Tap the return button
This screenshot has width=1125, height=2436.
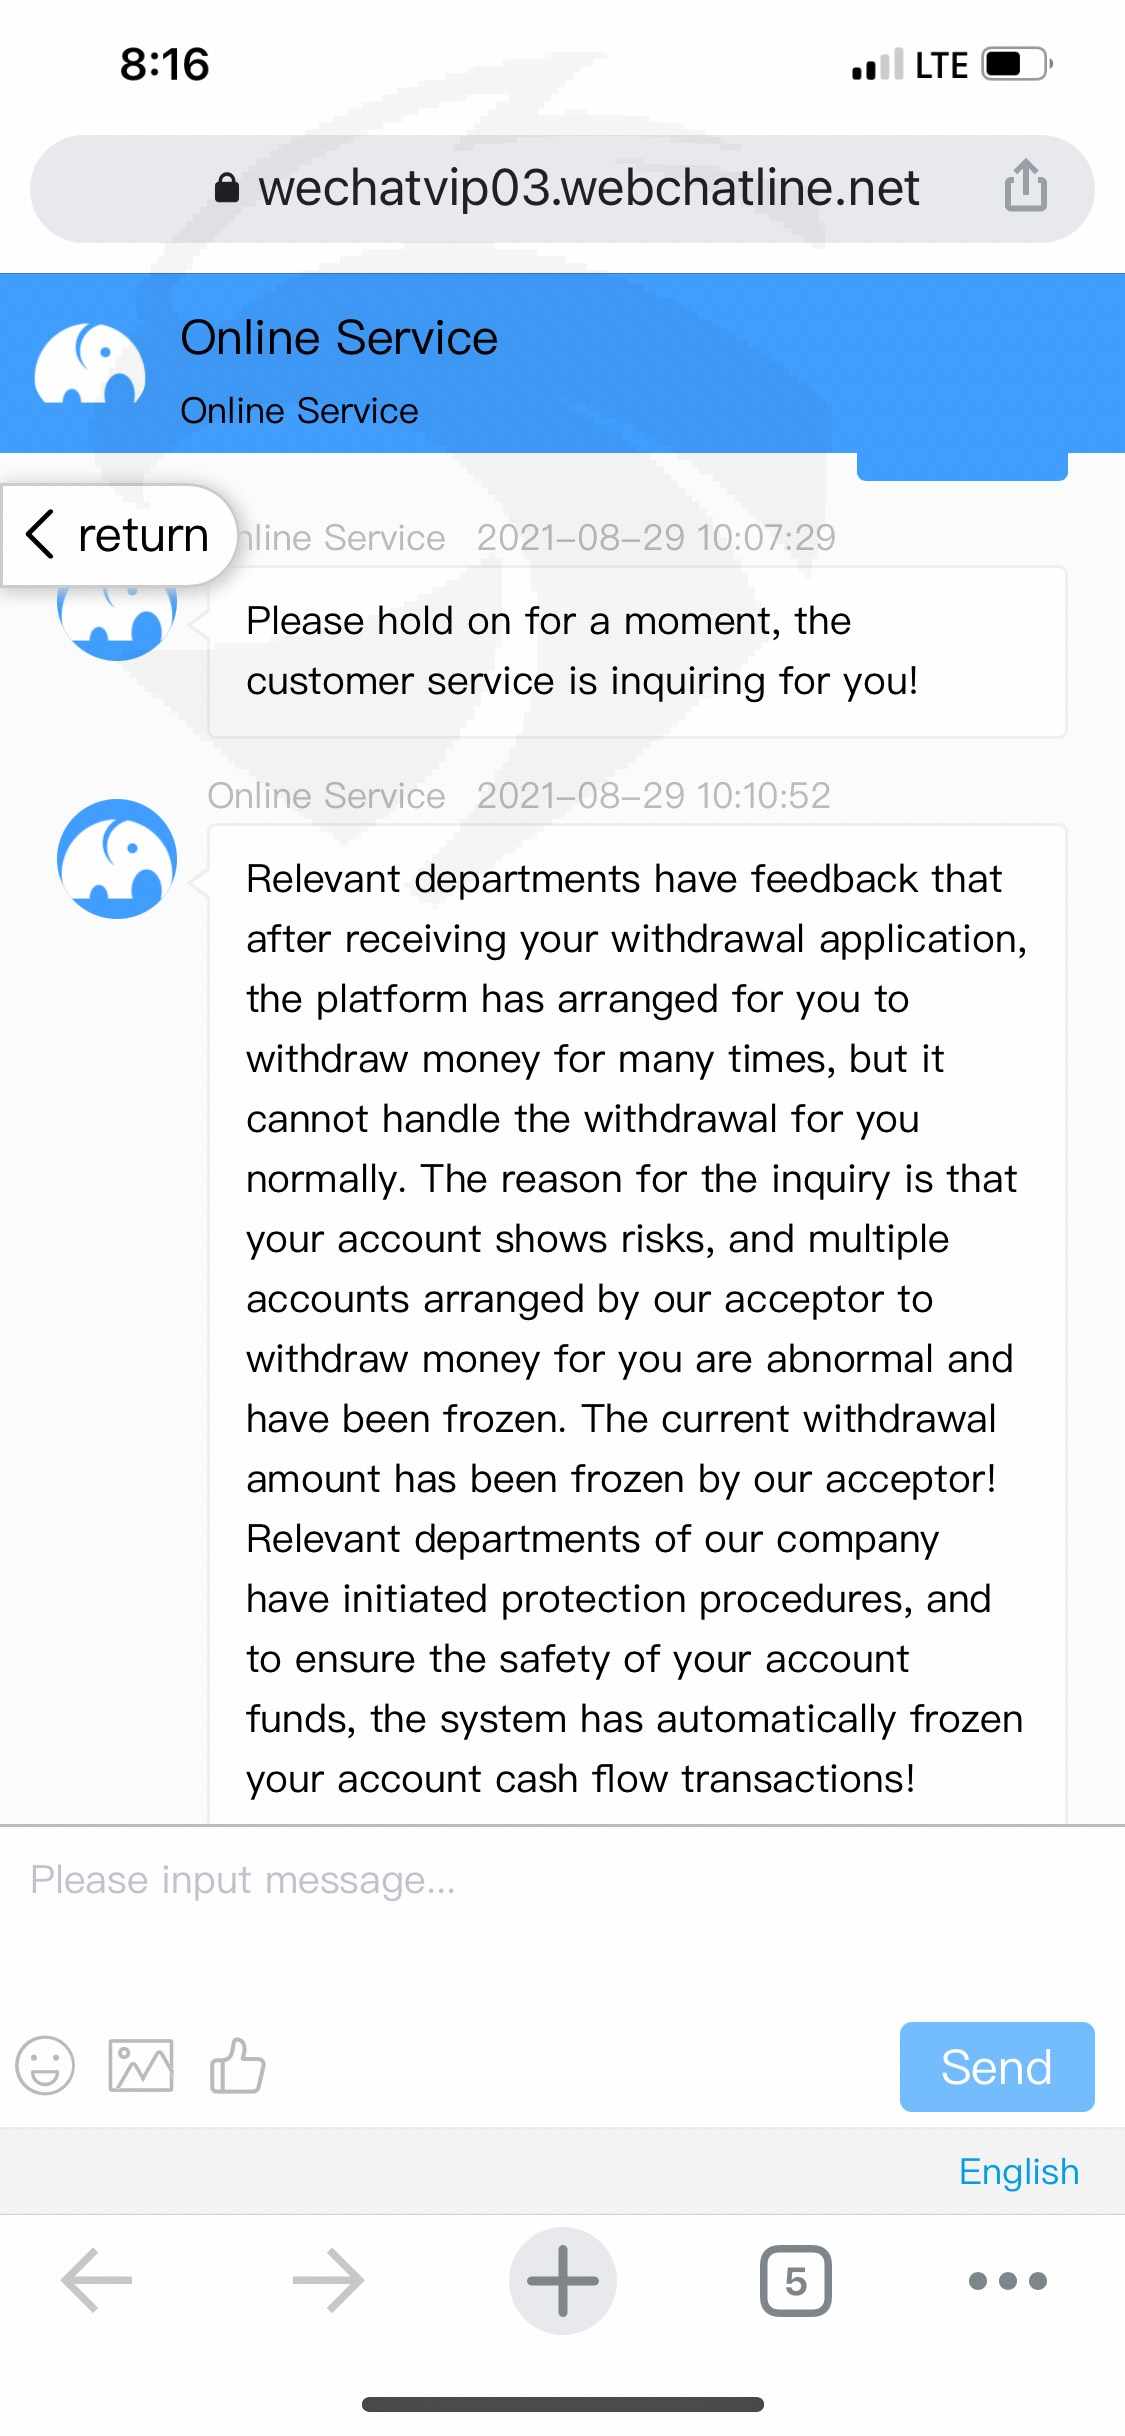118,535
